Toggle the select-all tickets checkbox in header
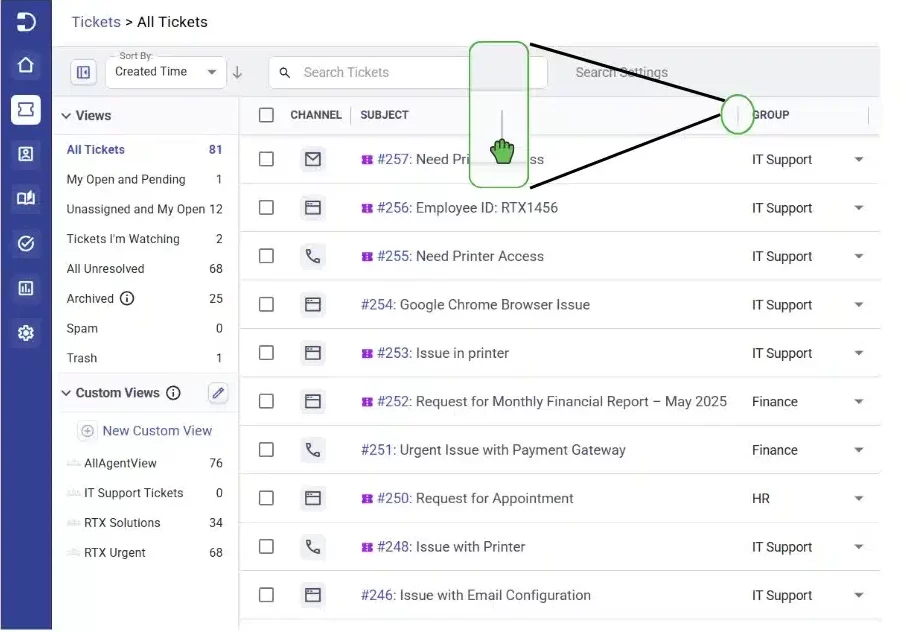This screenshot has height=632, width=910. pyautogui.click(x=266, y=115)
